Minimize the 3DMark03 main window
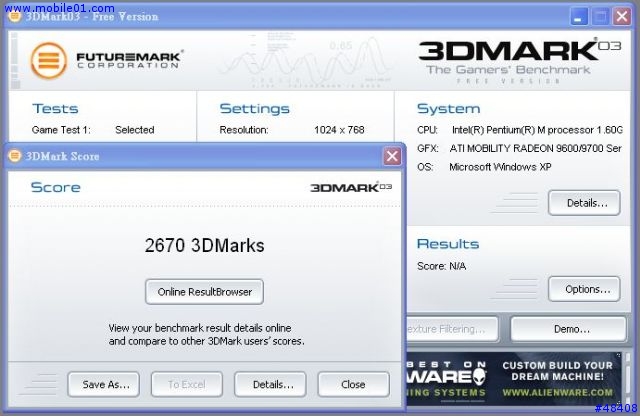Viewport: 640px width, 416px height. point(579,17)
